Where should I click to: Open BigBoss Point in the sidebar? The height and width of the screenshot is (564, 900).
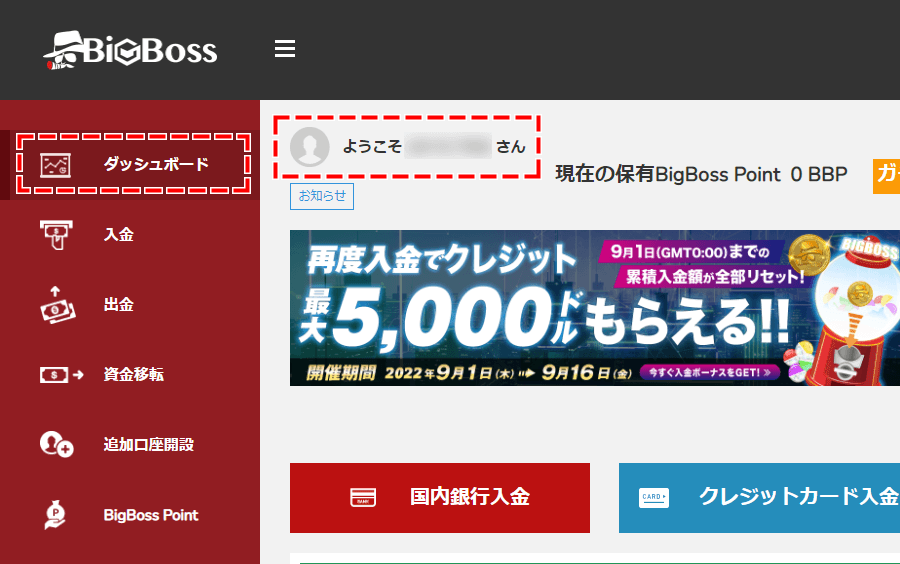click(130, 515)
